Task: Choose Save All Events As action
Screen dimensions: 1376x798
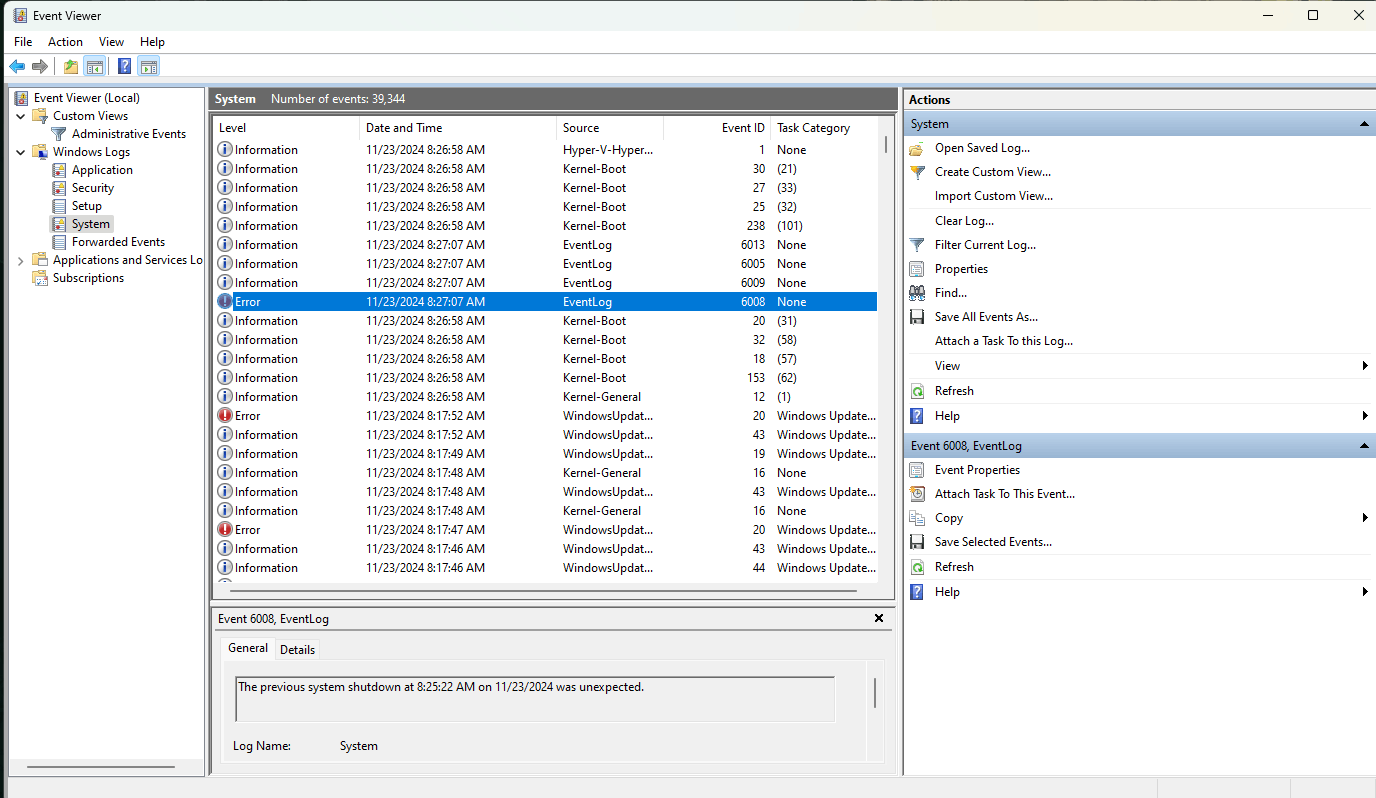Action: point(986,317)
